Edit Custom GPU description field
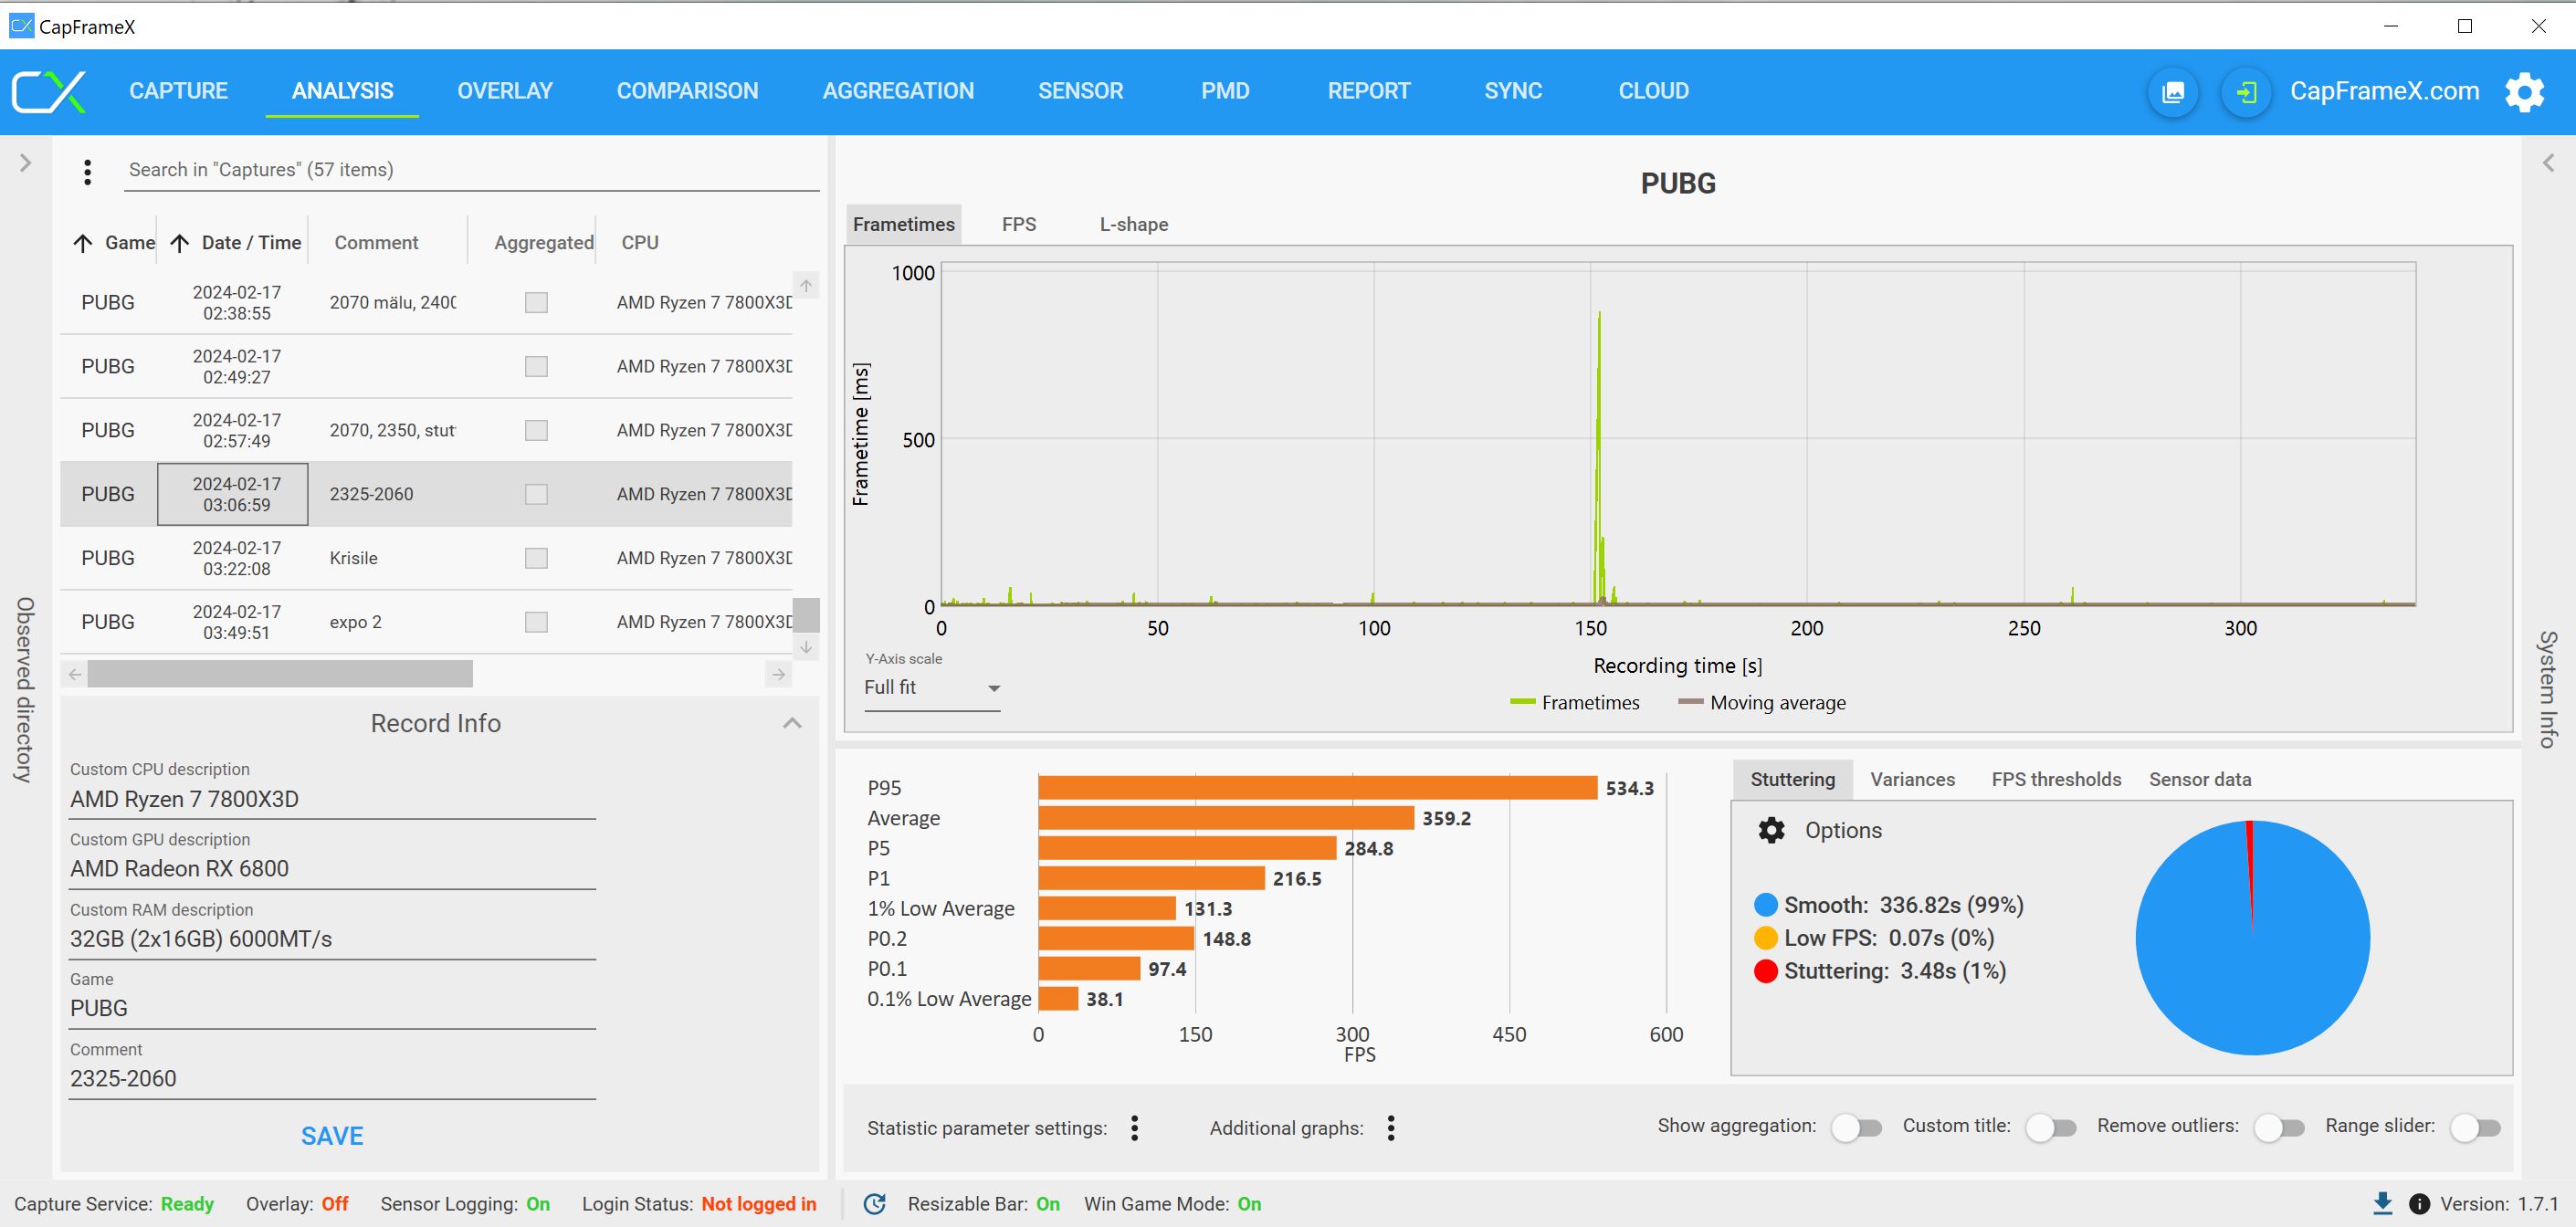Viewport: 2576px width, 1227px height. point(332,869)
